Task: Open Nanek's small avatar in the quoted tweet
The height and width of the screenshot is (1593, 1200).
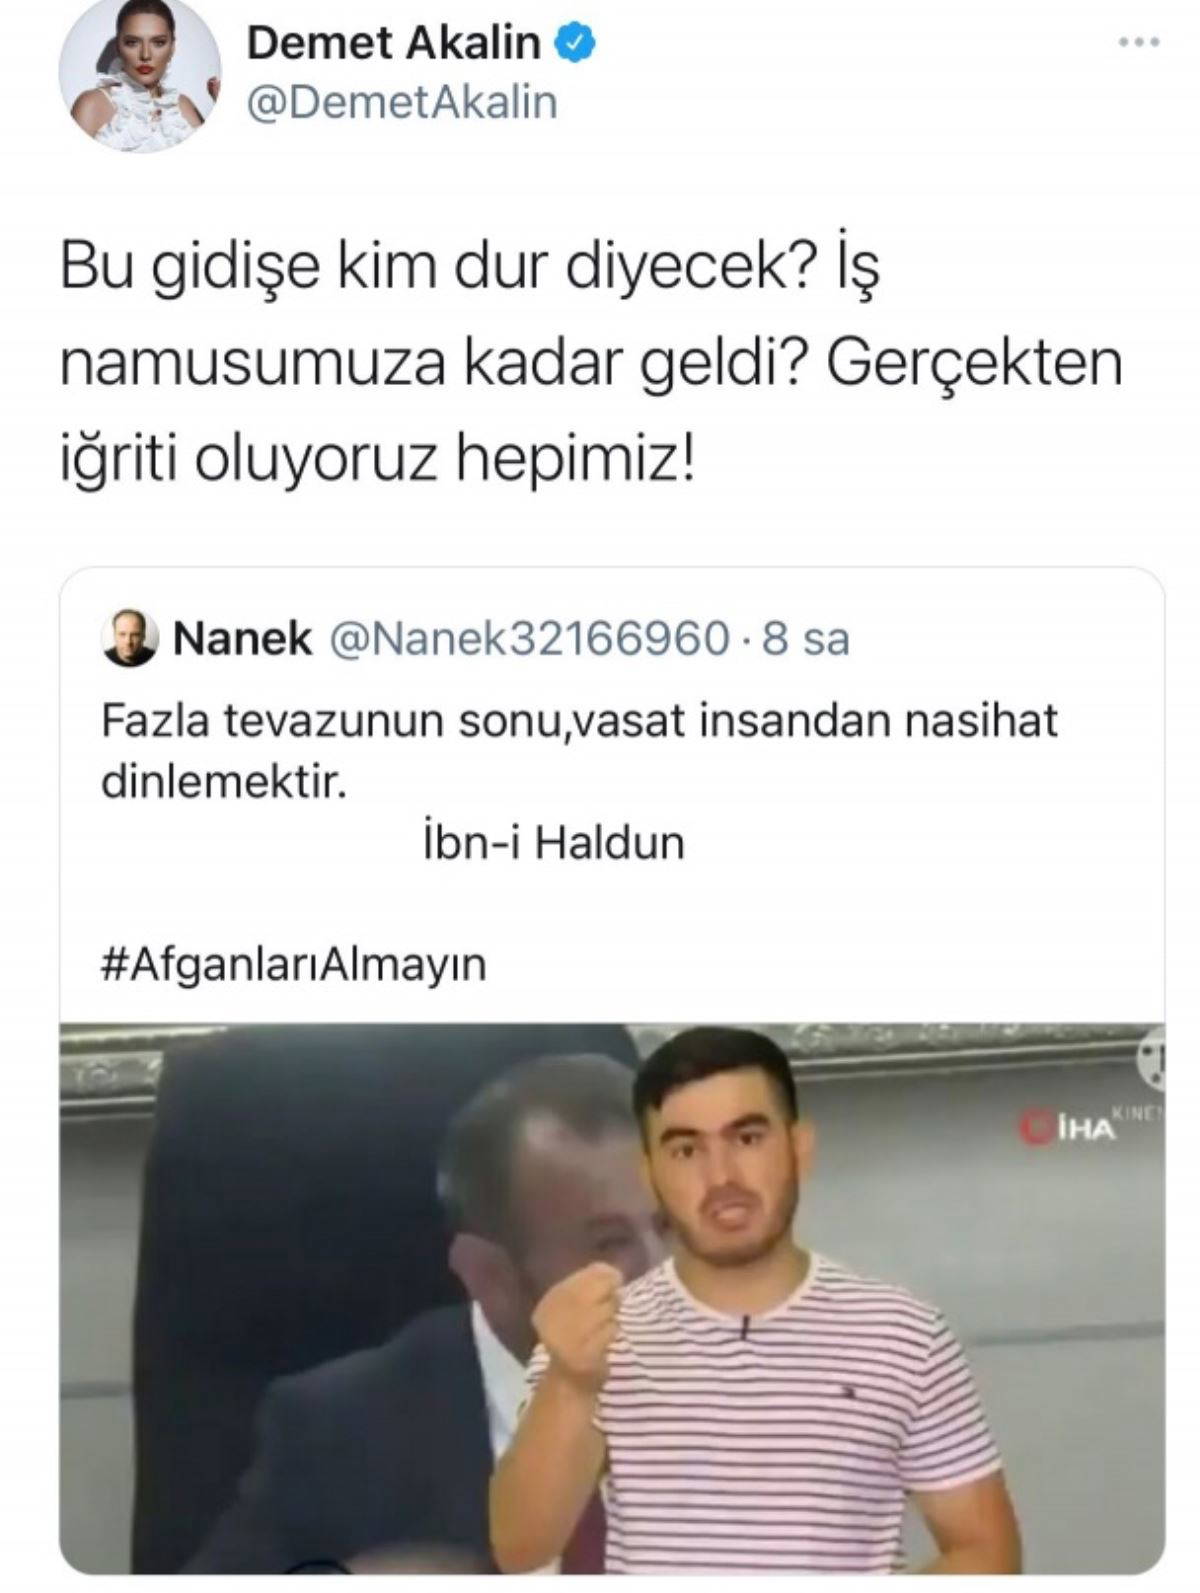Action: pyautogui.click(x=130, y=638)
